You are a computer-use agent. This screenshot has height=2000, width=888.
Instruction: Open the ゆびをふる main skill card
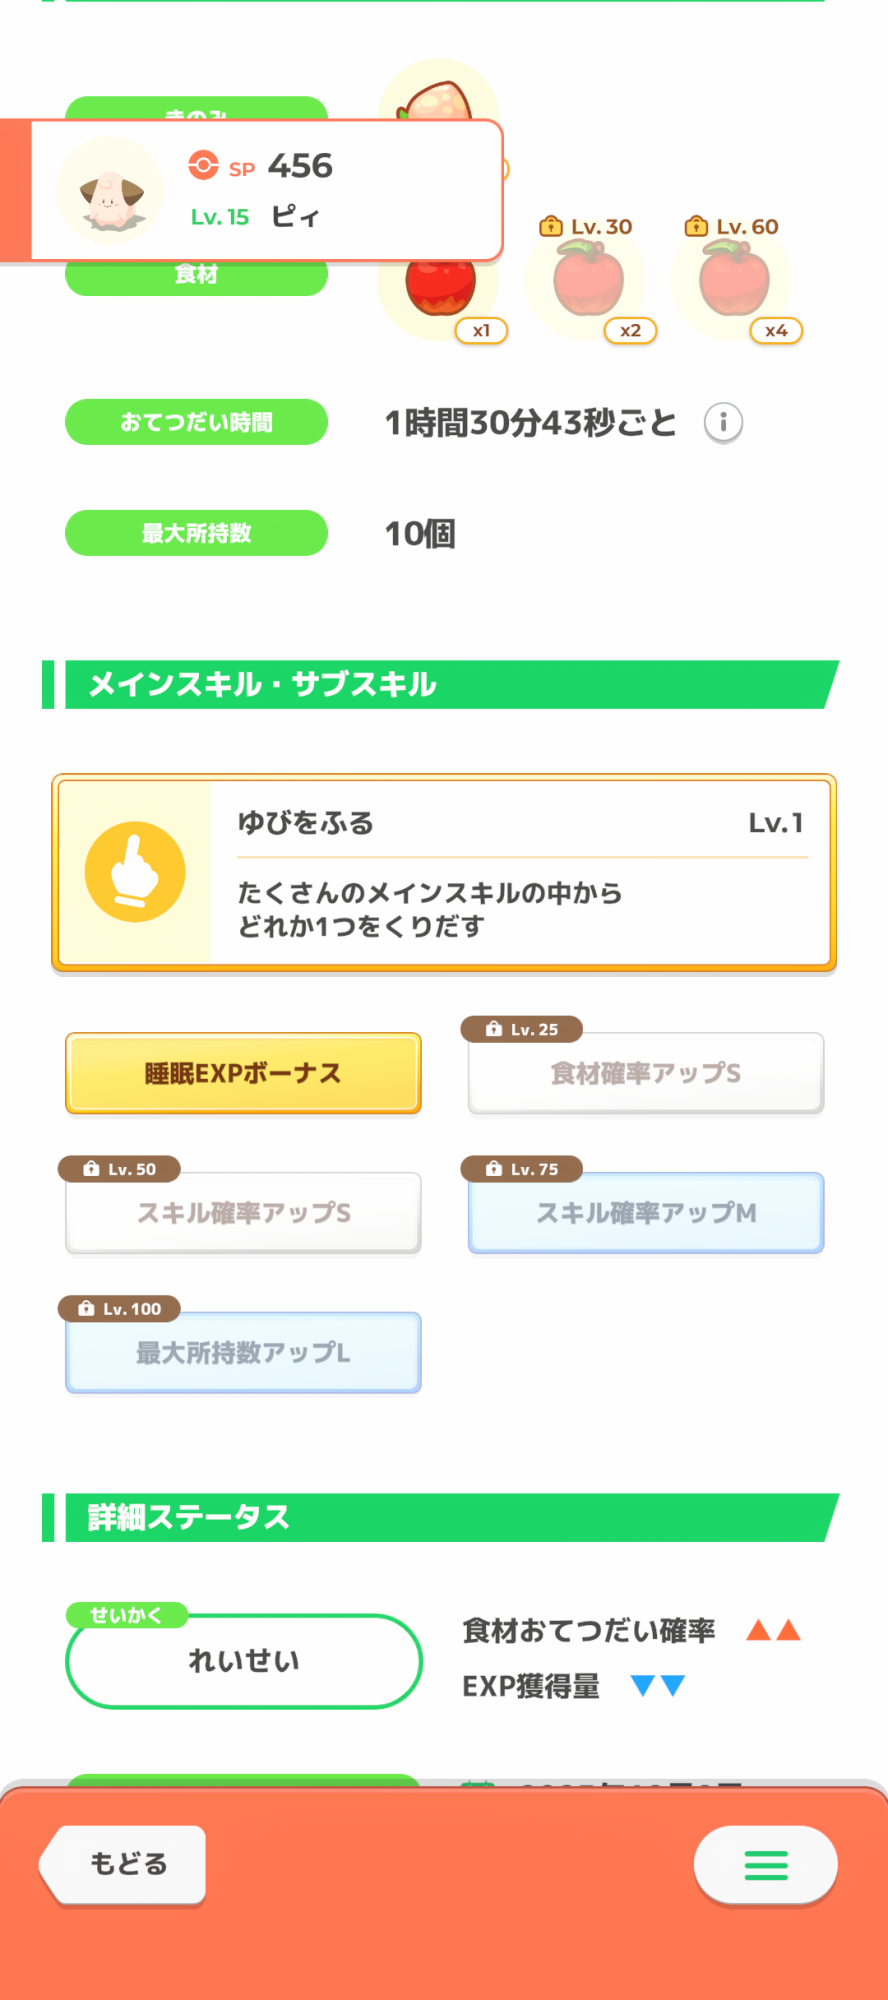coord(520,873)
